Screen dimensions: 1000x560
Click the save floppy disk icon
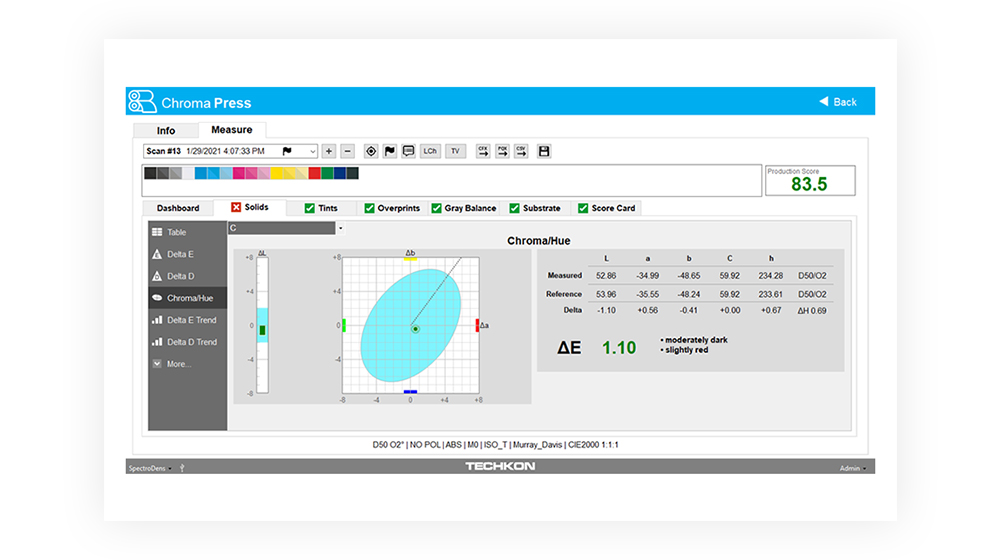tap(544, 151)
